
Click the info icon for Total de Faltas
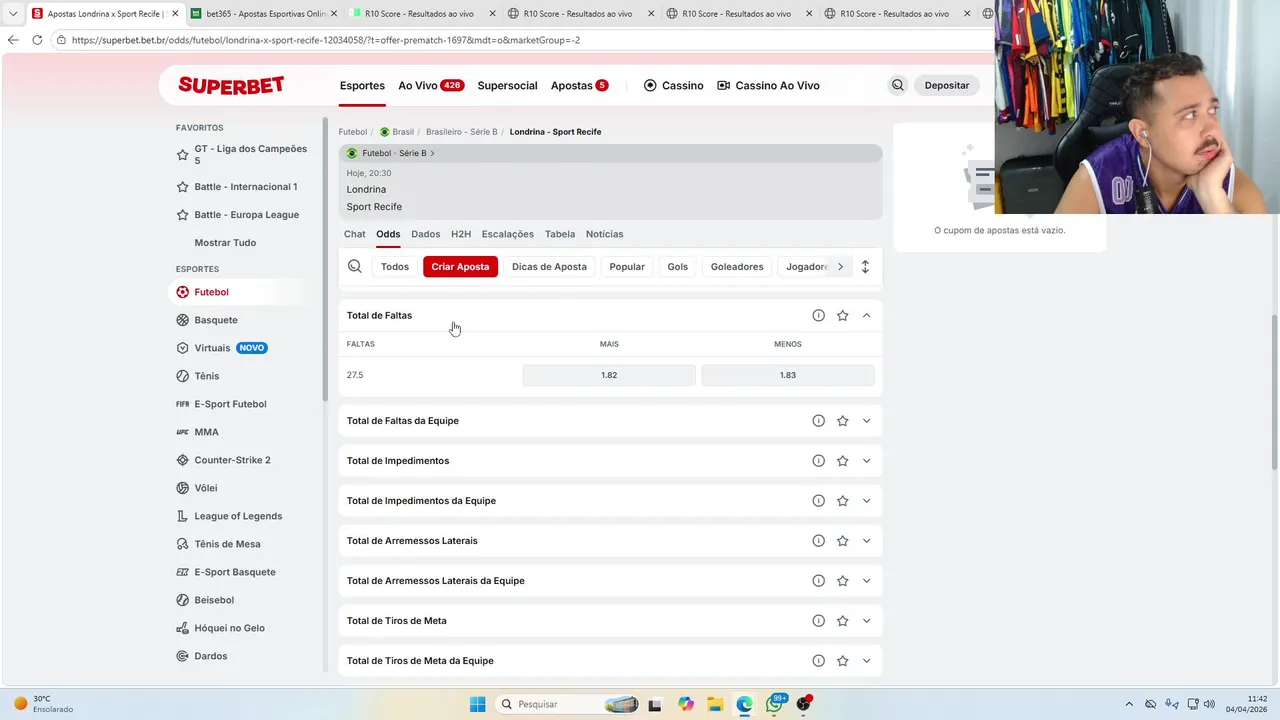(x=818, y=315)
